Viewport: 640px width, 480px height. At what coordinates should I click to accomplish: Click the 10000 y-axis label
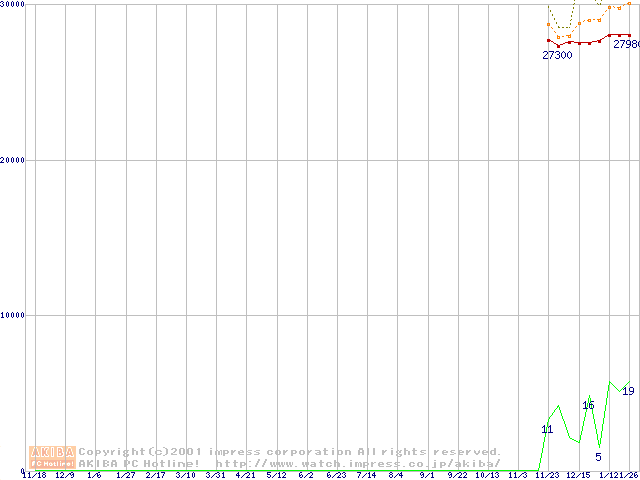point(12,315)
